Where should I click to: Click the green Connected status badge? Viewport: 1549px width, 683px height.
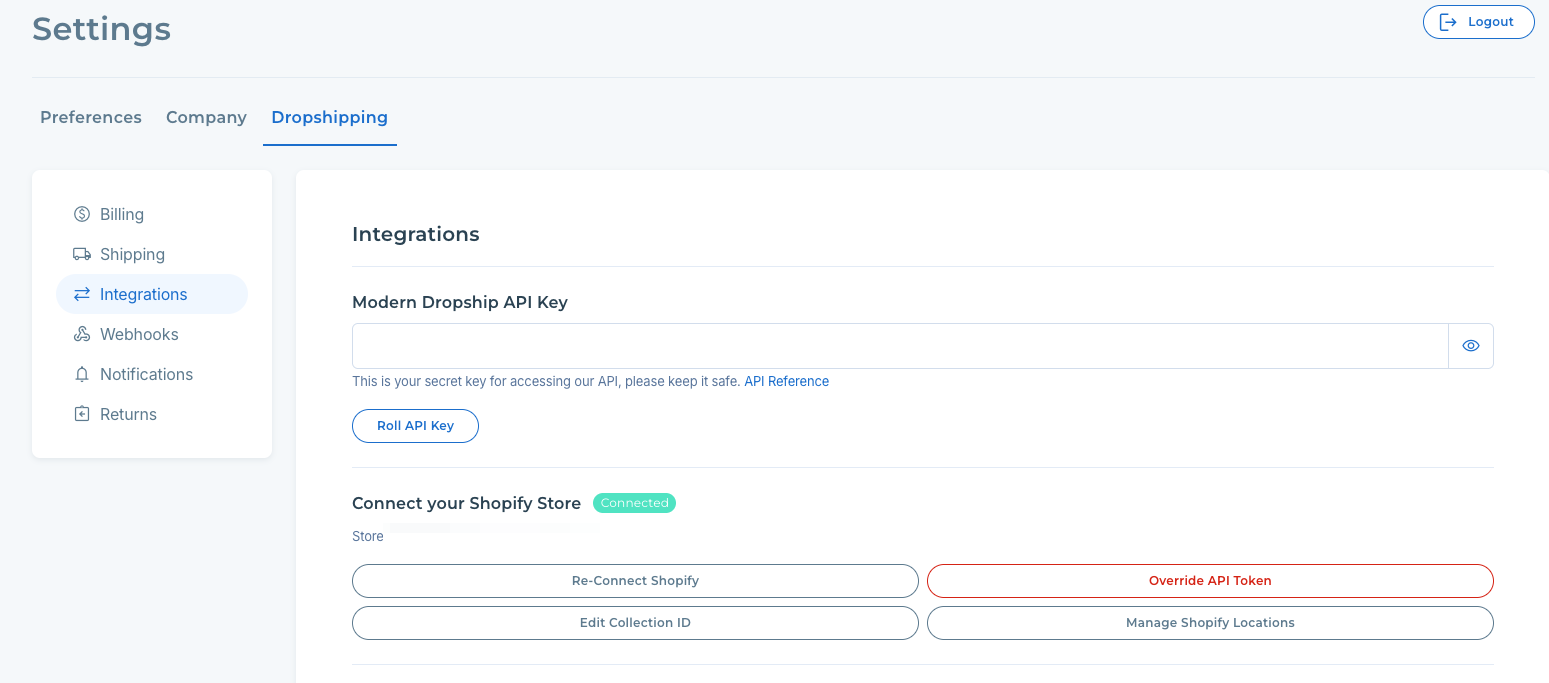634,503
